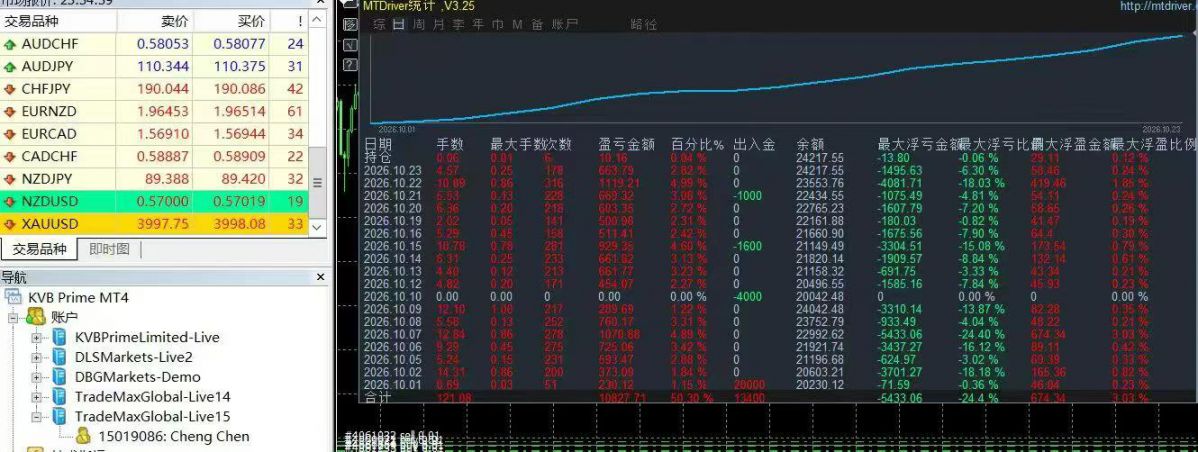
Task: Select the CHFJPY down-arrow icon
Action: pos(10,89)
